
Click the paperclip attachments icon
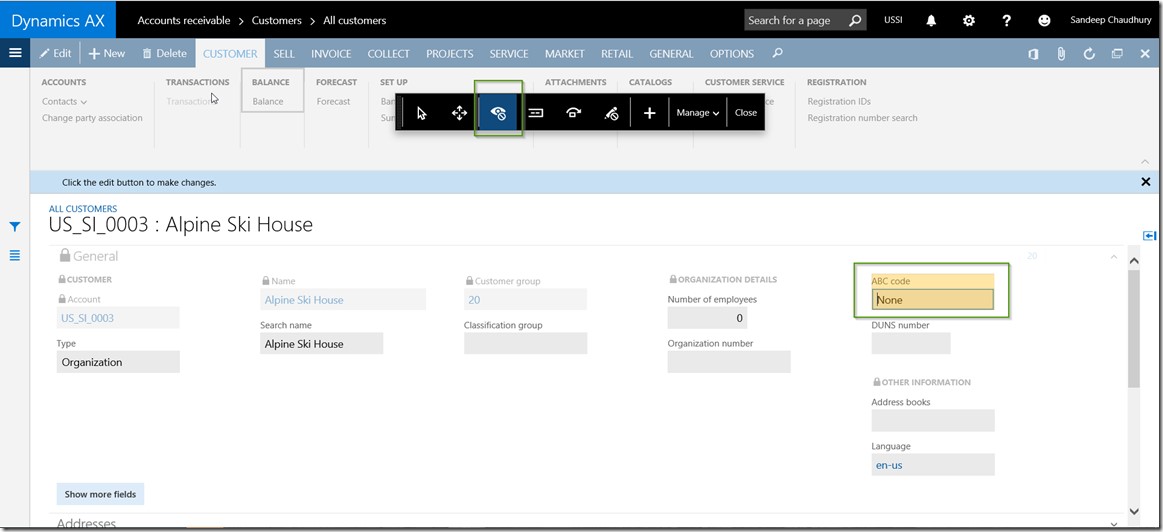tap(1061, 54)
